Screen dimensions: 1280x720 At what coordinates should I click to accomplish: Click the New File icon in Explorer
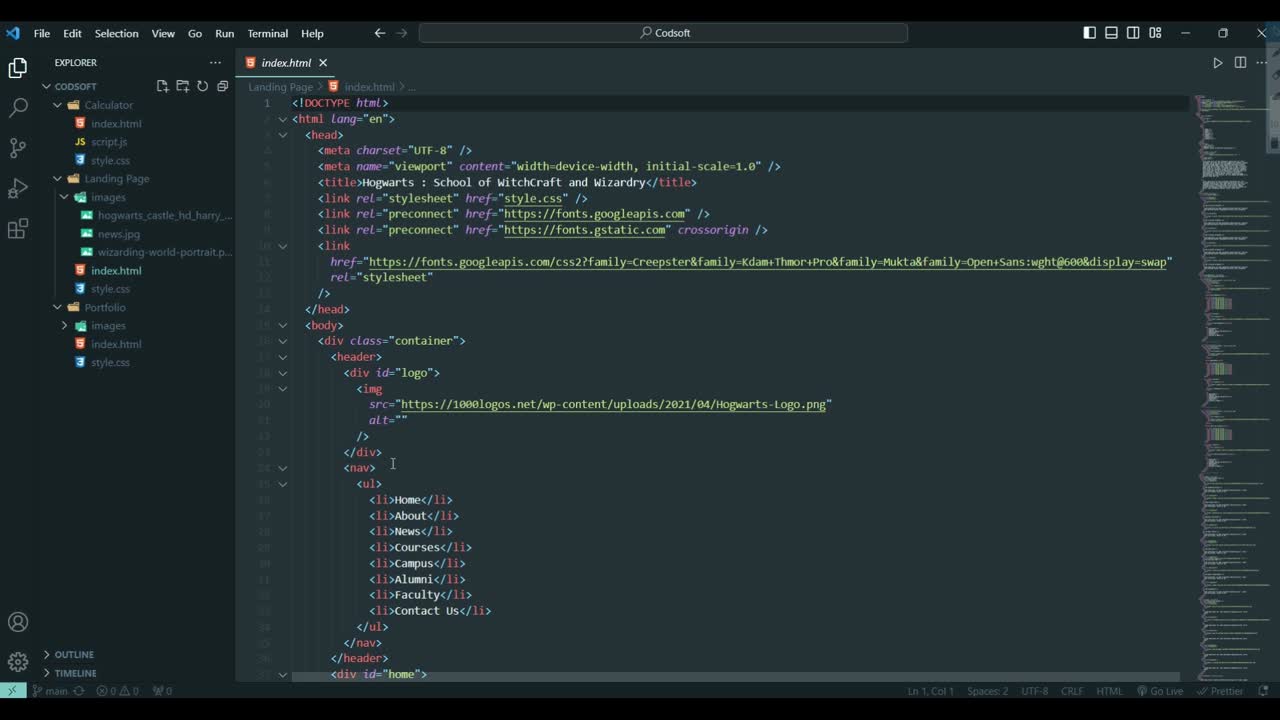click(163, 86)
